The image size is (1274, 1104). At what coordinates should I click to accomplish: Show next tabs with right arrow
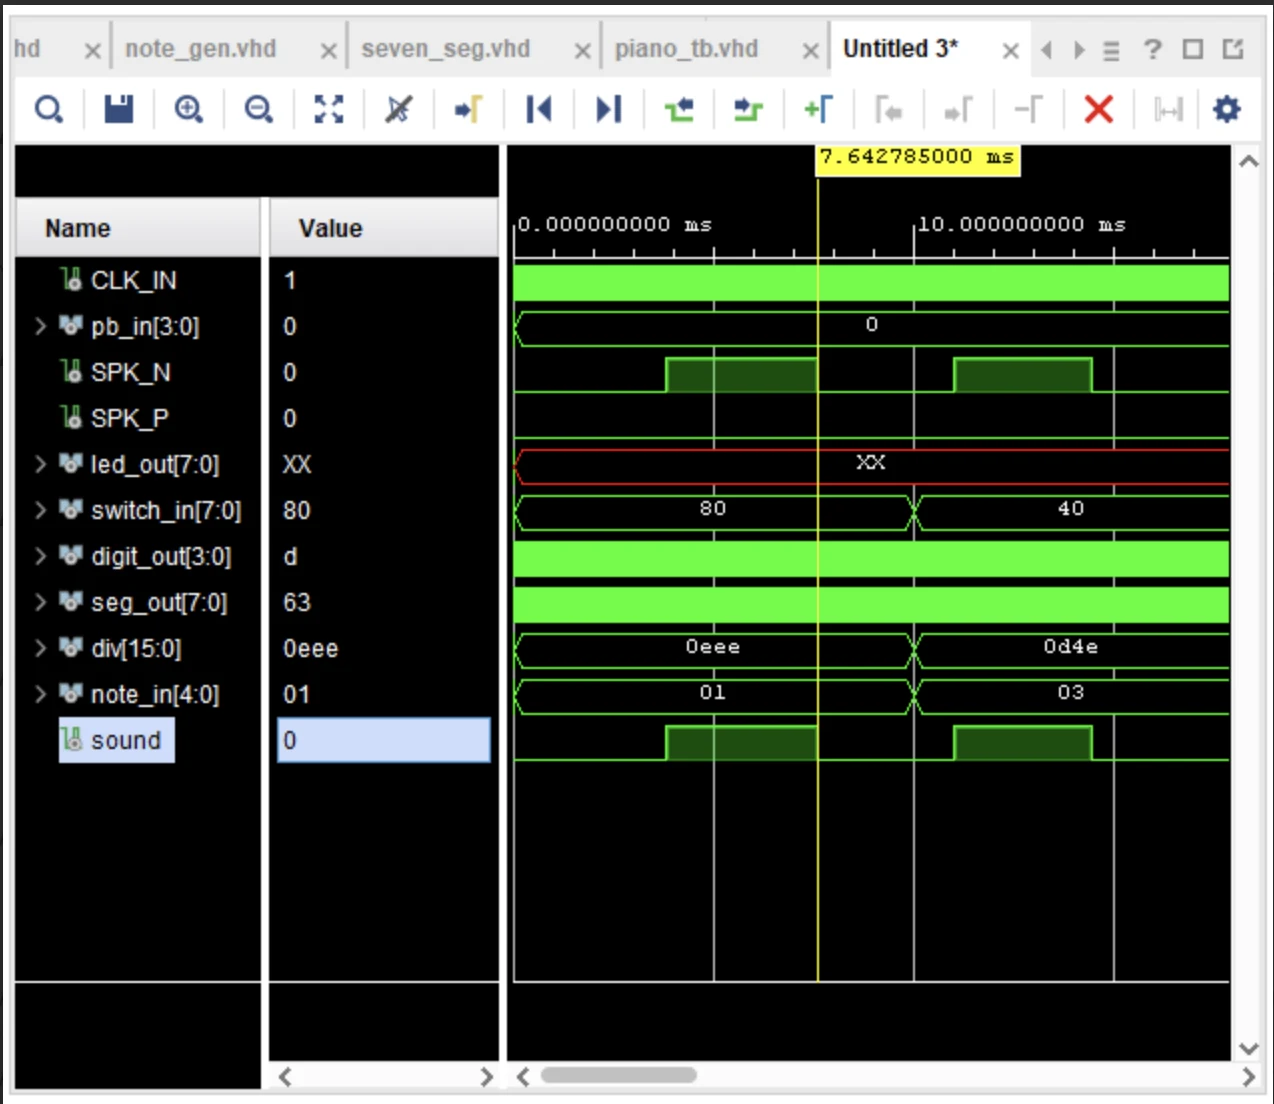[1079, 50]
